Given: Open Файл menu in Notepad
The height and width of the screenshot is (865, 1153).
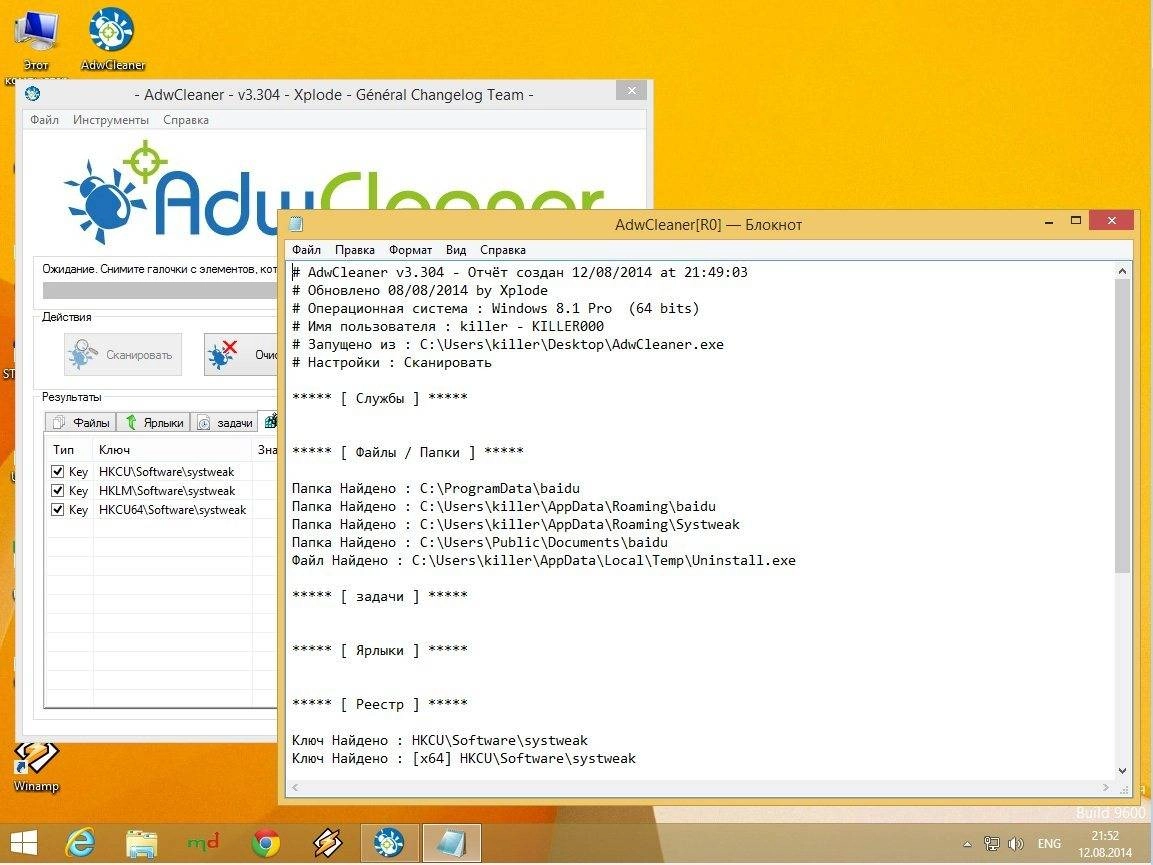Looking at the screenshot, I should click(307, 250).
